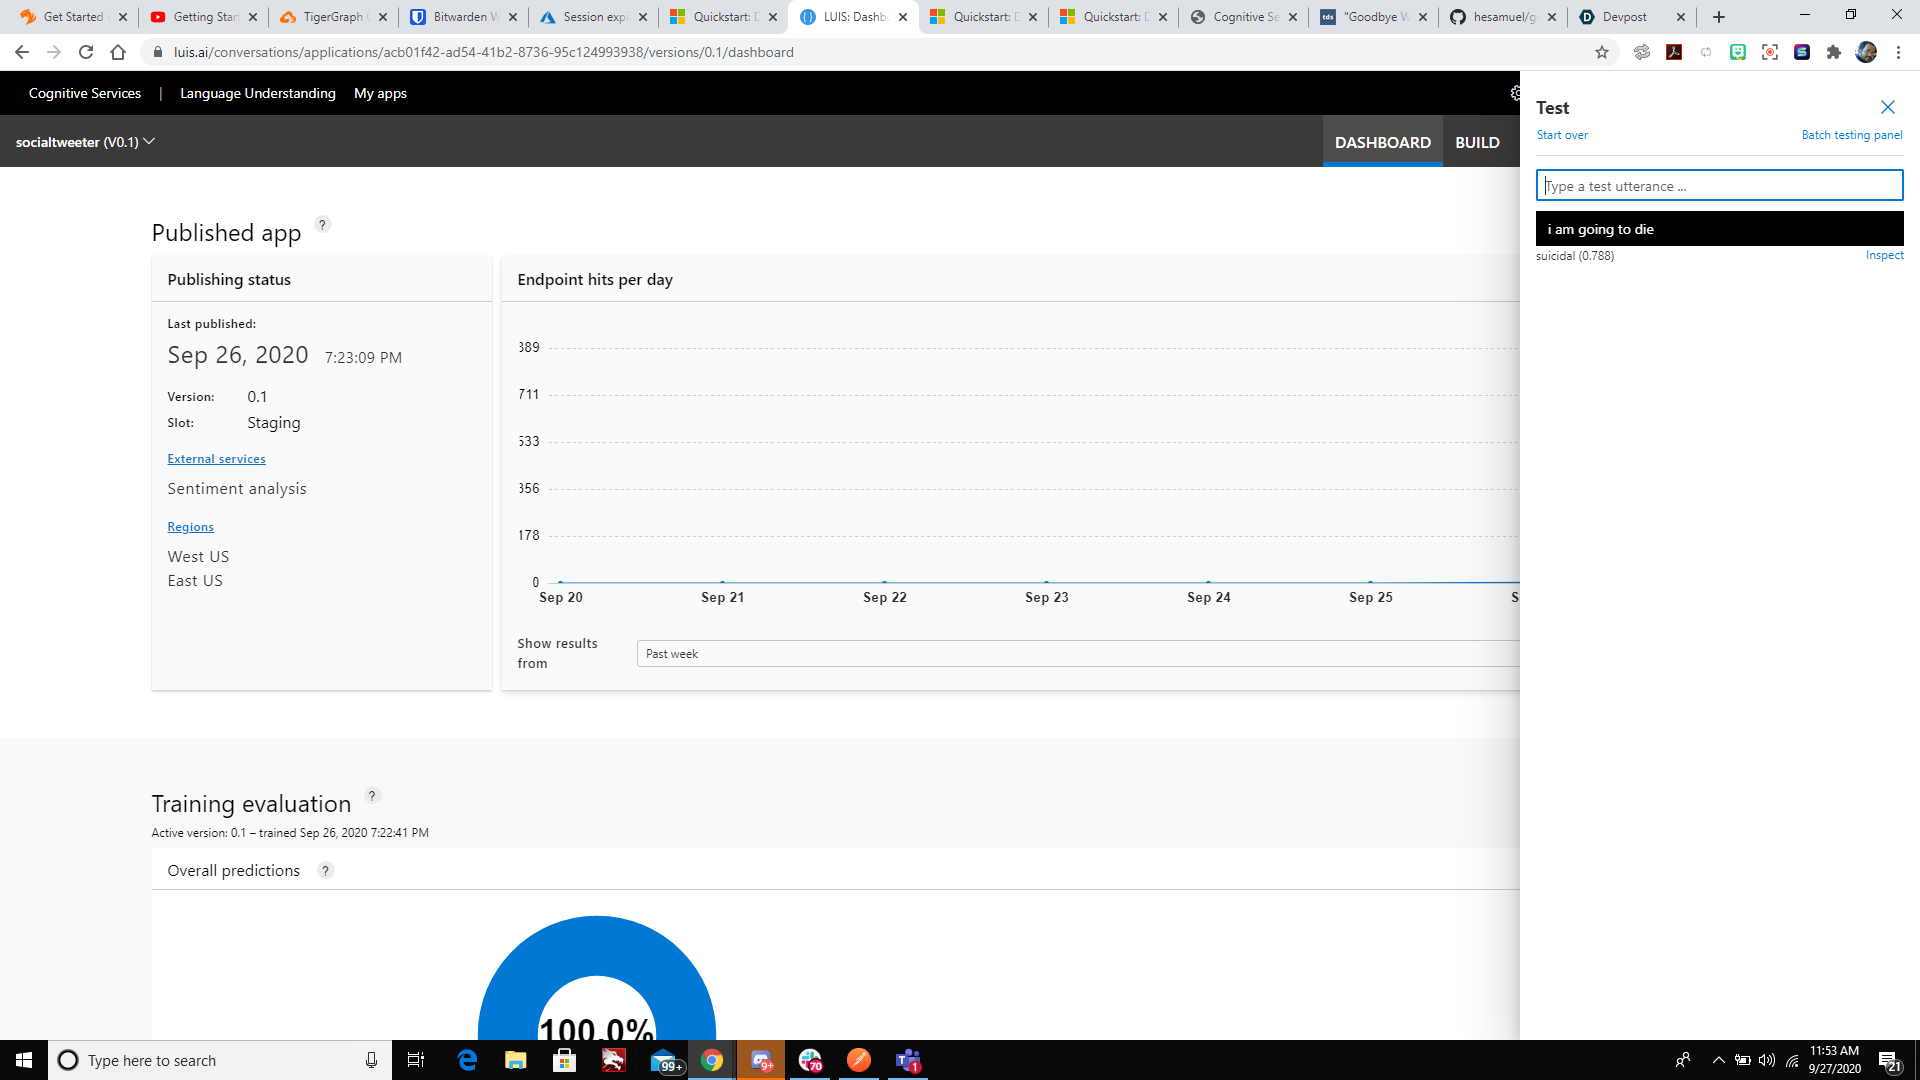Screen dimensions: 1920x1080
Task: Click the test utterance input field
Action: [1719, 186]
